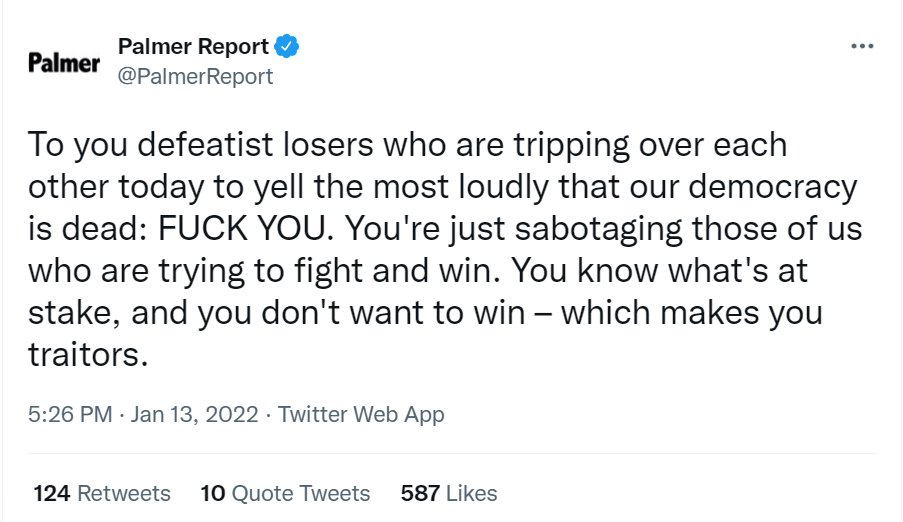
Task: Show who gave the 587 Likes
Action: (449, 493)
